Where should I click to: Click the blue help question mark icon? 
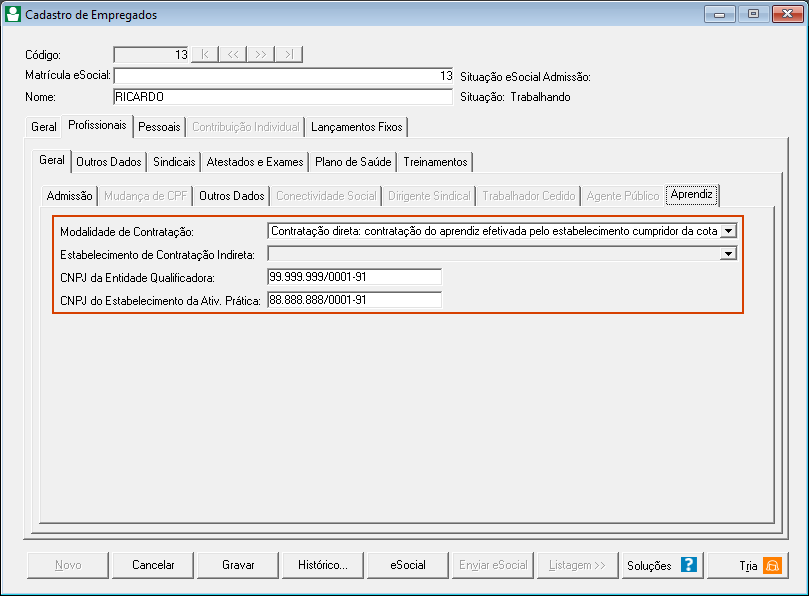pyautogui.click(x=688, y=565)
